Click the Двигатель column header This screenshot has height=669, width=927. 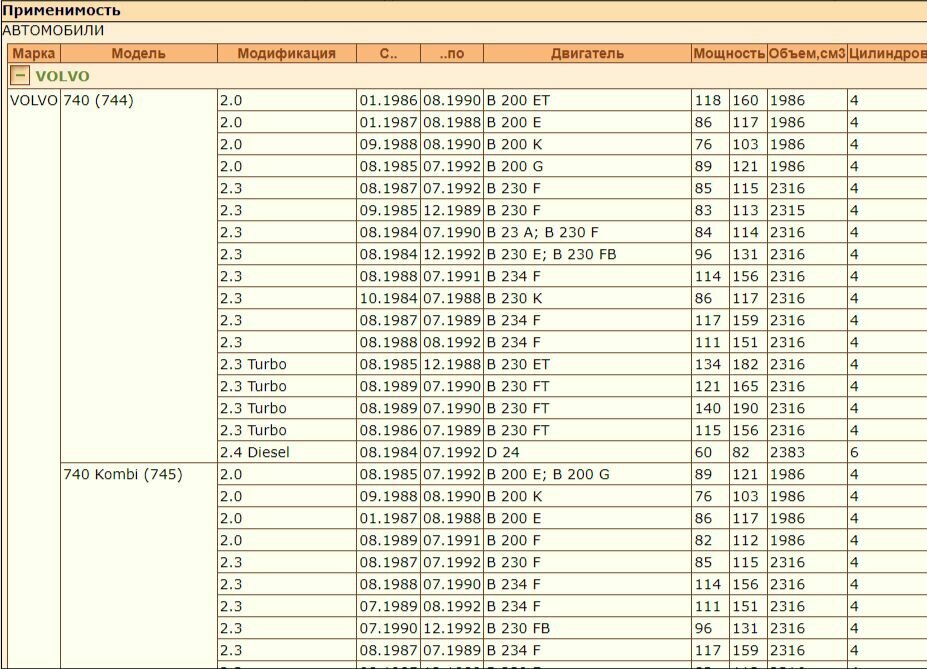[x=587, y=53]
